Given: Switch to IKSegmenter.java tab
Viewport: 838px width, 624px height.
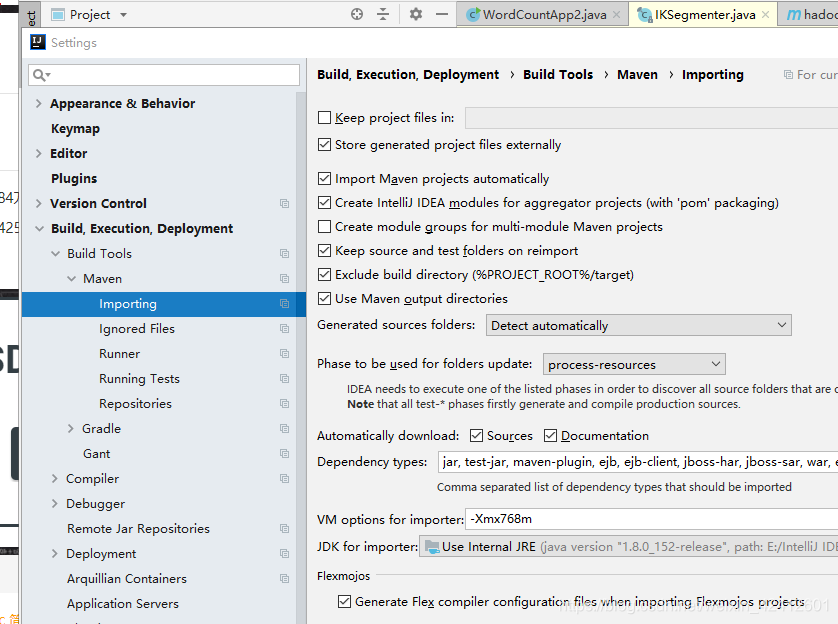Looking at the screenshot, I should [702, 14].
